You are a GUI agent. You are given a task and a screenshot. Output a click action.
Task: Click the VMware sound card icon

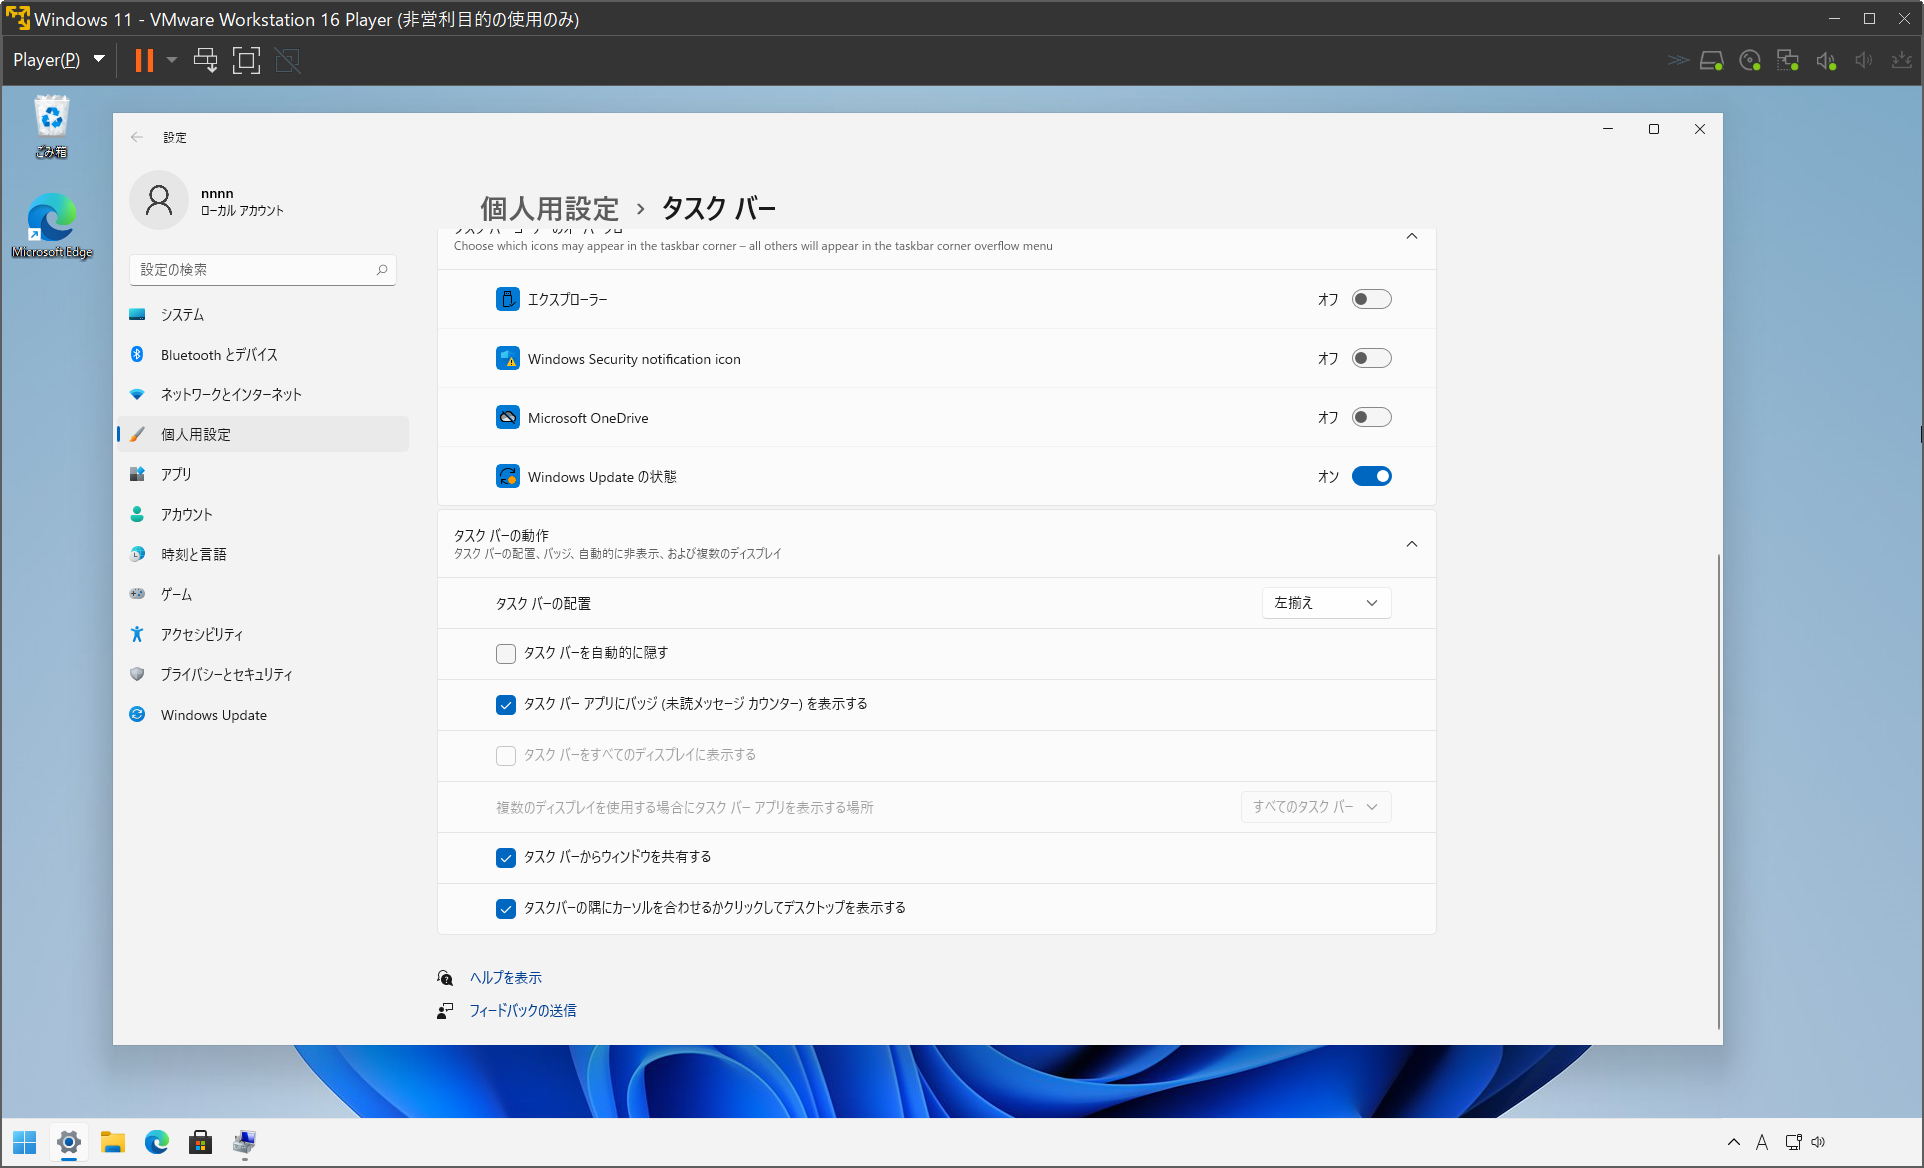coord(1826,60)
